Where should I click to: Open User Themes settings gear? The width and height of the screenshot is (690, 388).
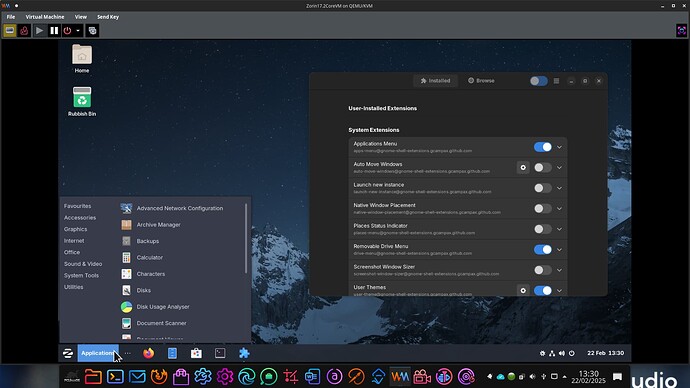[x=523, y=290]
